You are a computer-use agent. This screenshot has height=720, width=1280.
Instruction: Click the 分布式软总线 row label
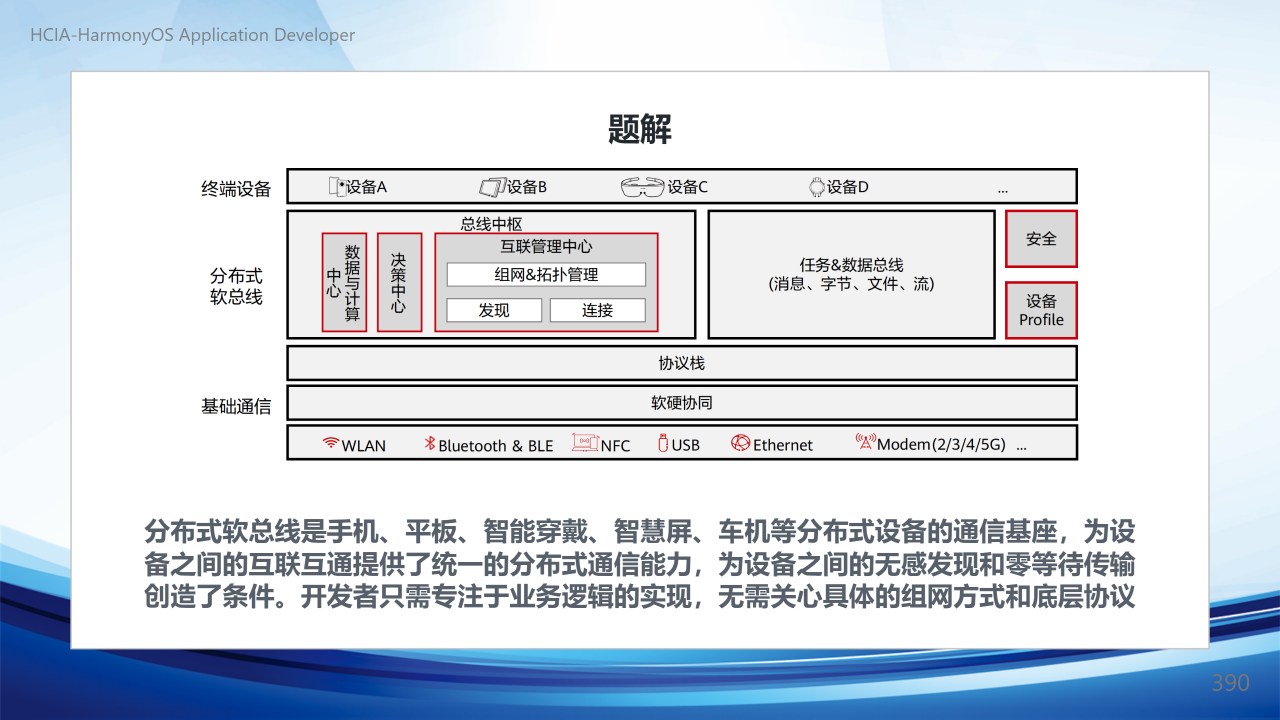[x=236, y=286]
